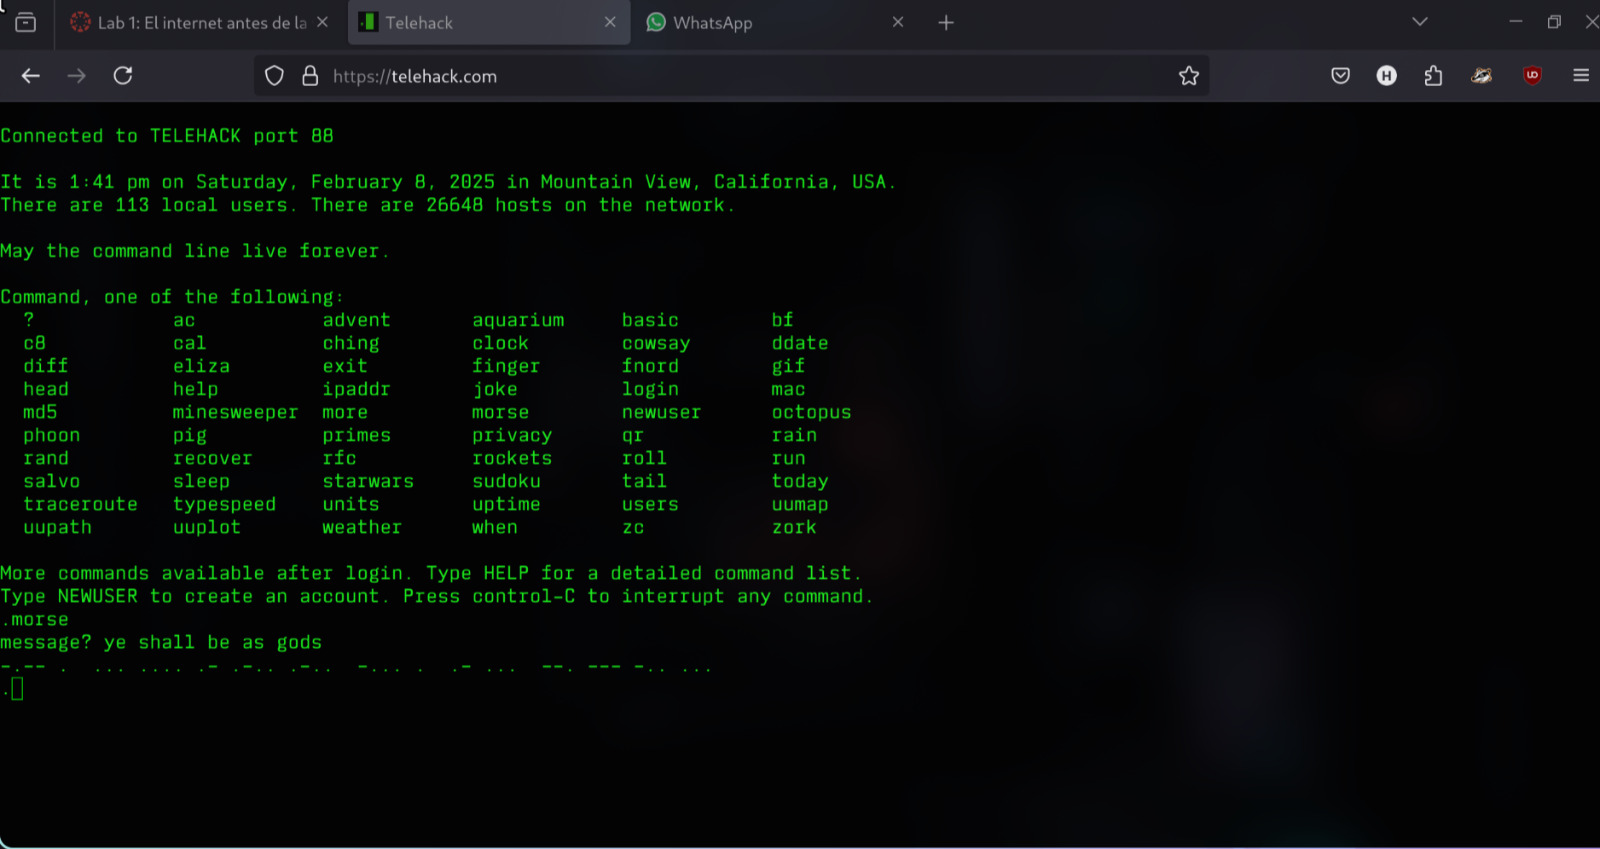Screen dimensions: 1600x849
Task: Click the 'ipaddr' command
Action: pos(356,389)
